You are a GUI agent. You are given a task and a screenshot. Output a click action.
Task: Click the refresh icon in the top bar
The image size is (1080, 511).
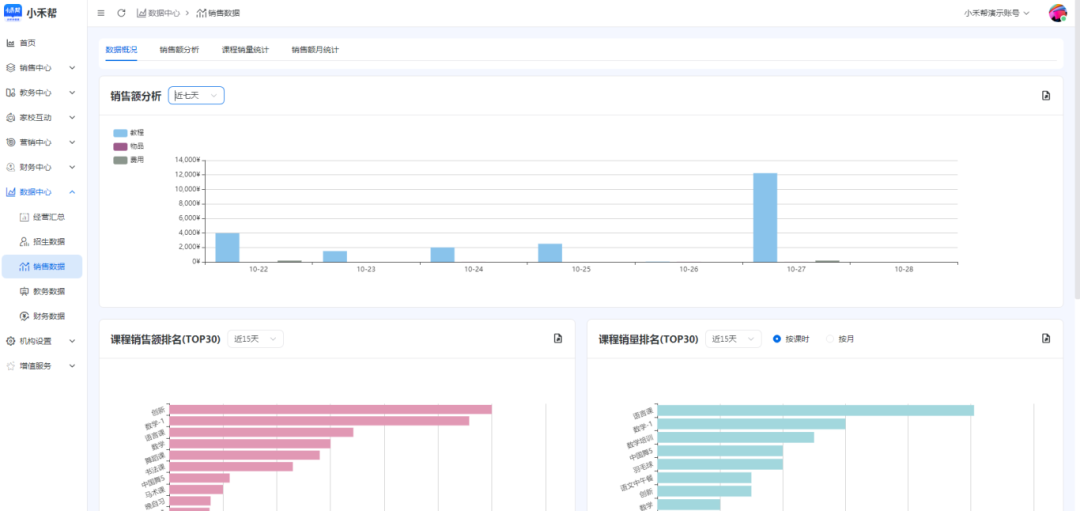point(121,13)
